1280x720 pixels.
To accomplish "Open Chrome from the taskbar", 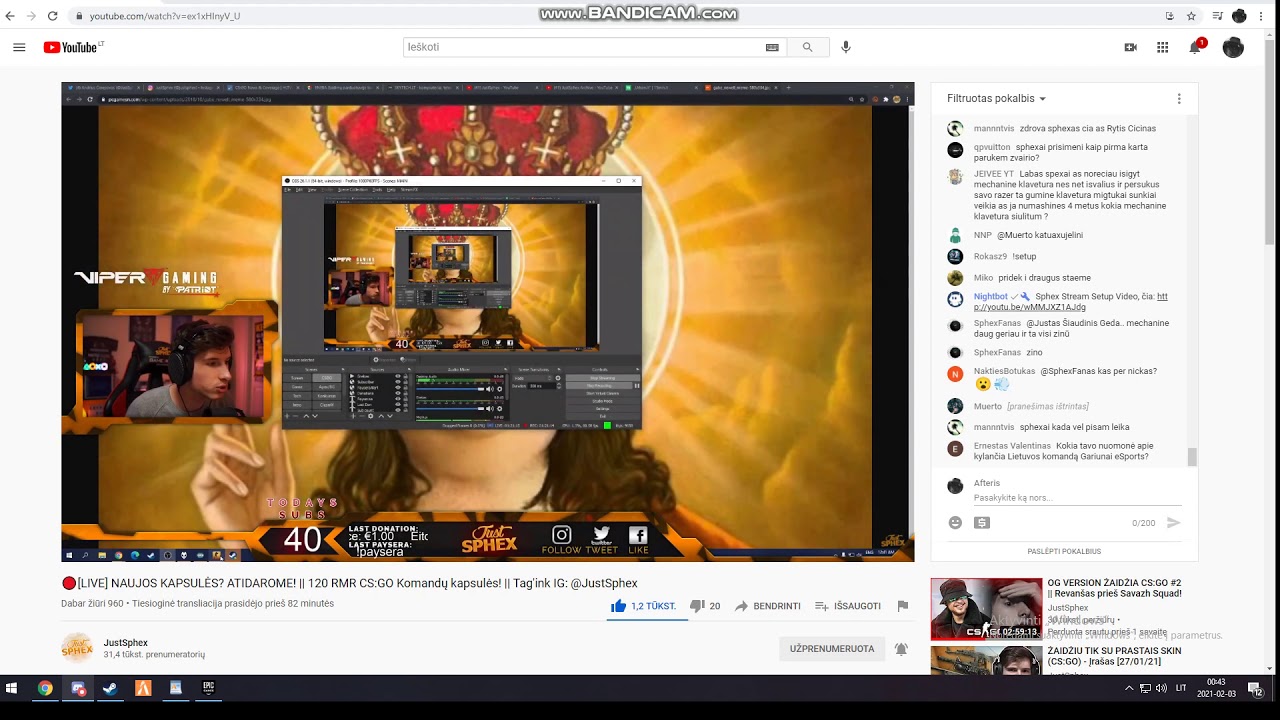I will pyautogui.click(x=45, y=688).
